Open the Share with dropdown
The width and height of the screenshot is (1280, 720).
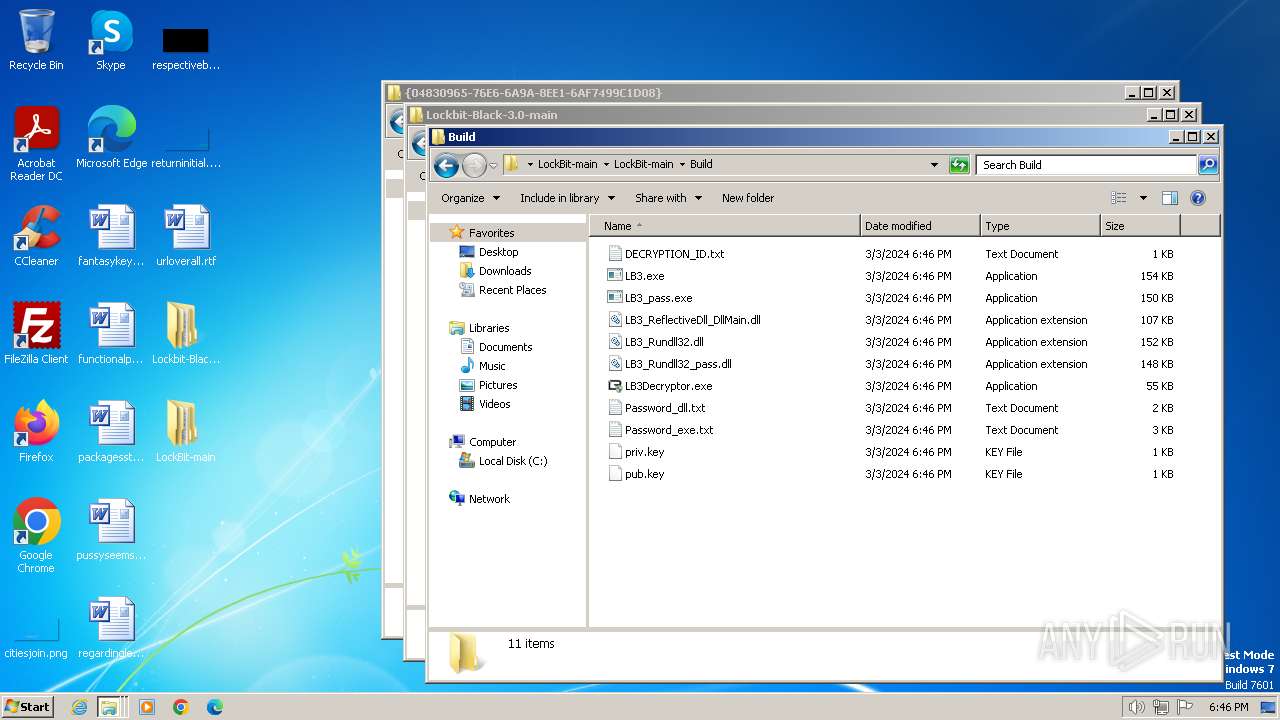(x=668, y=198)
